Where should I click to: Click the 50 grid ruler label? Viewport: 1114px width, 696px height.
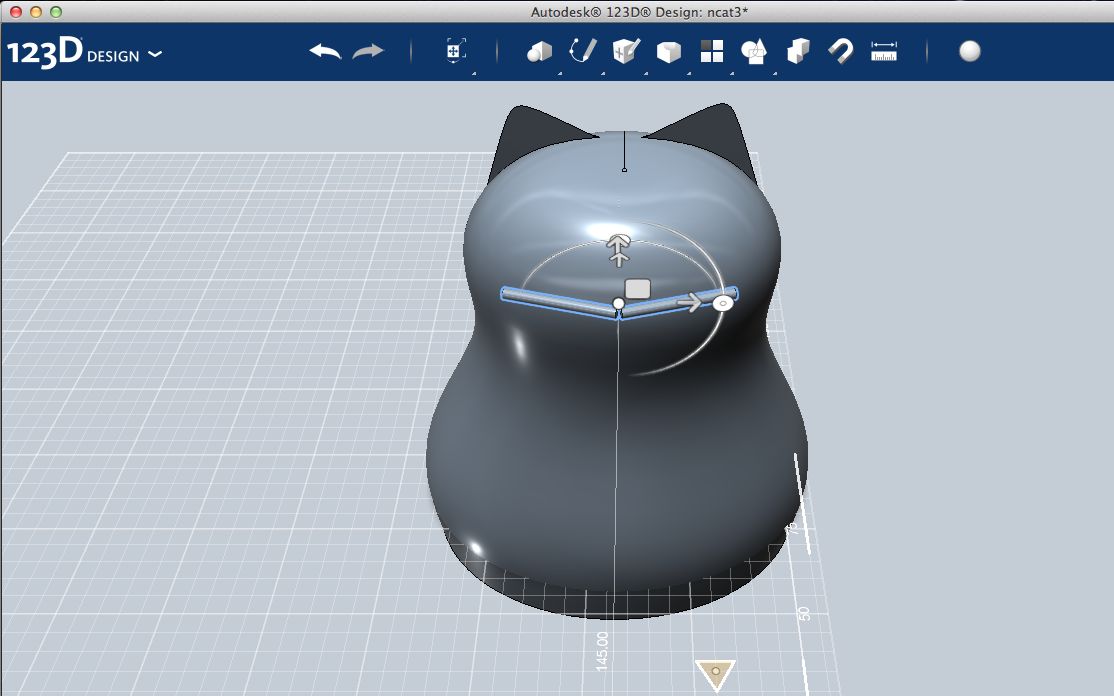coord(804,614)
